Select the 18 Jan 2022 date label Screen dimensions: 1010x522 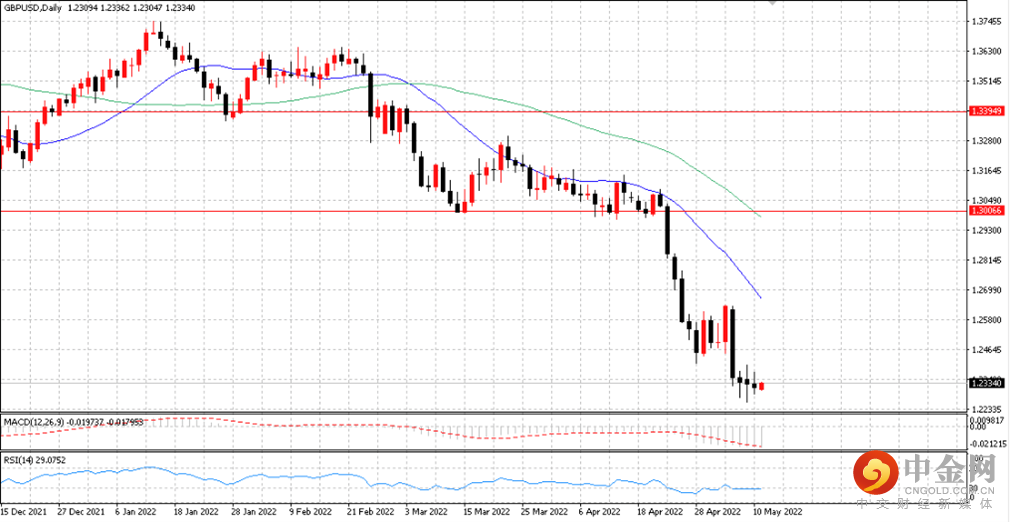click(194, 510)
